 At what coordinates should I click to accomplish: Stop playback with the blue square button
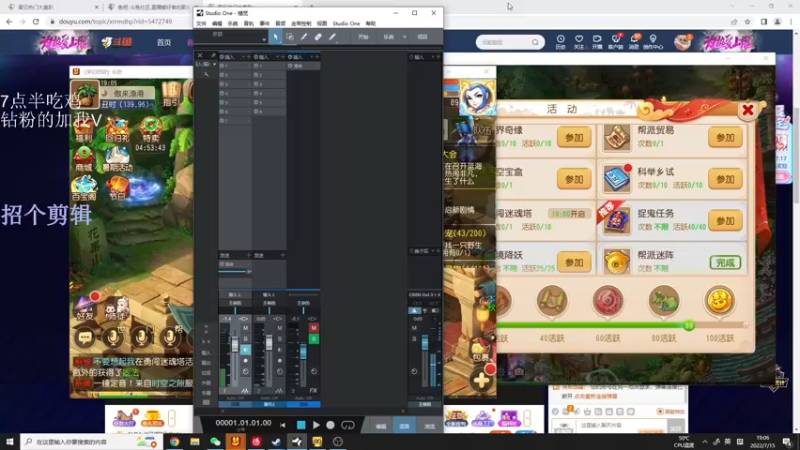pos(301,424)
